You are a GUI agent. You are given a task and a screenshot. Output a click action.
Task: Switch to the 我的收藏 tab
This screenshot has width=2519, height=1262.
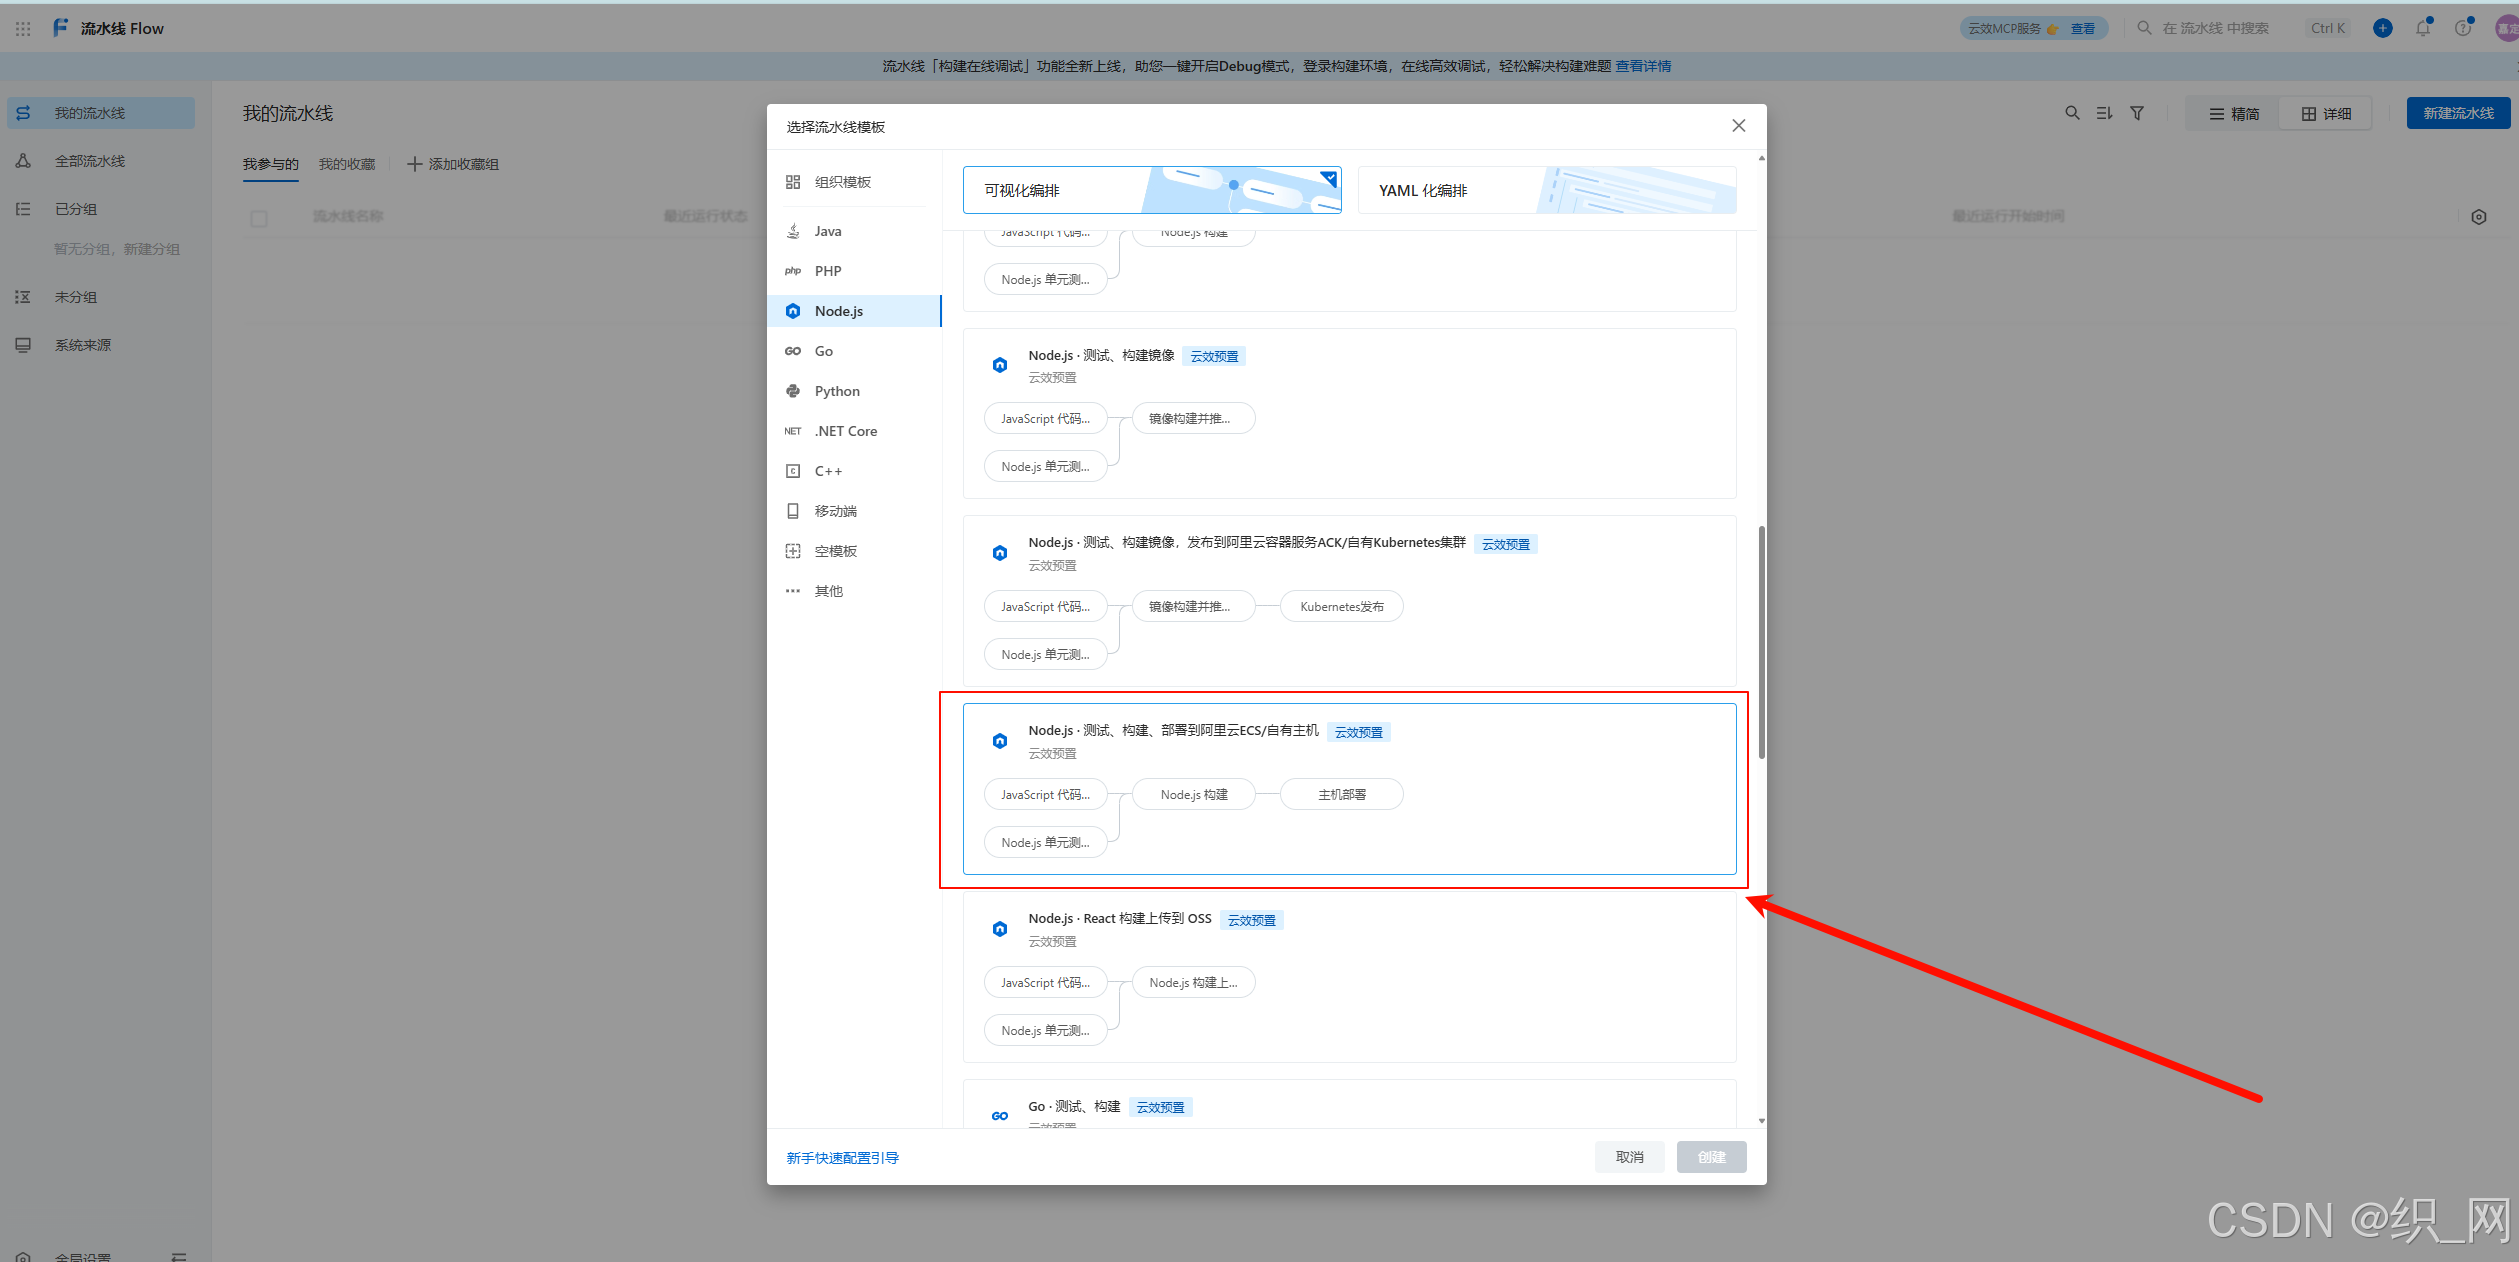(347, 164)
